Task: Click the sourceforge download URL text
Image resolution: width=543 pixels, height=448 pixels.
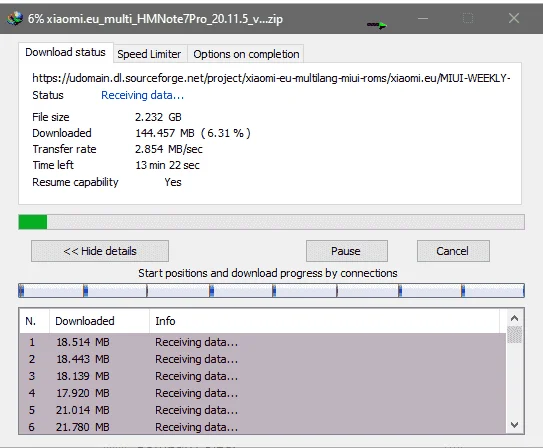Action: click(271, 78)
